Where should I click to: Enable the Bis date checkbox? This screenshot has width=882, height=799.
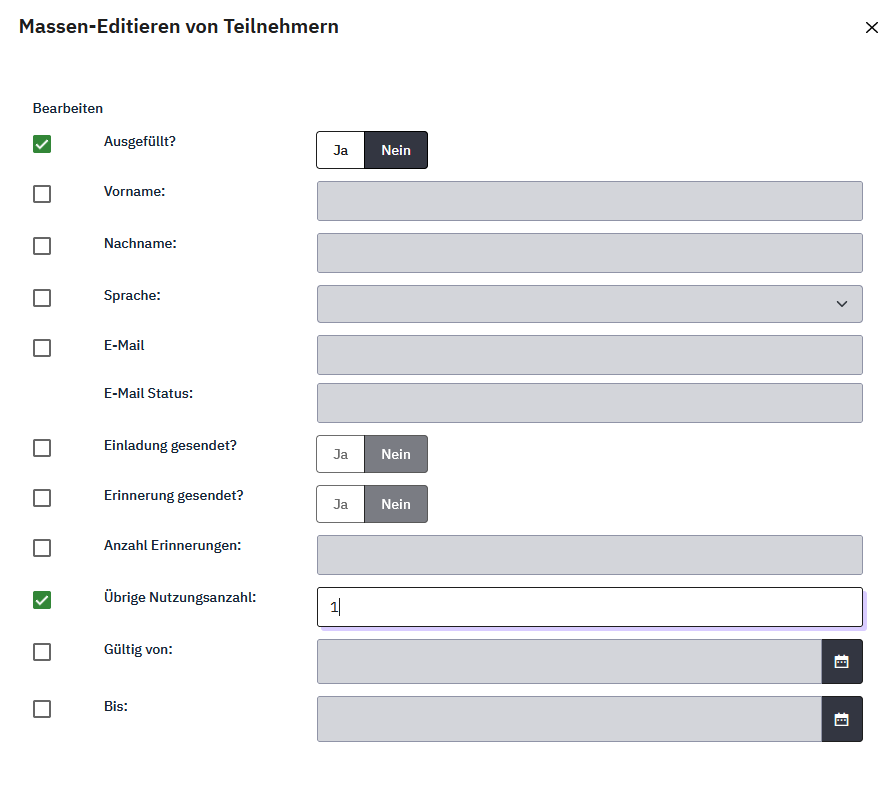click(42, 709)
